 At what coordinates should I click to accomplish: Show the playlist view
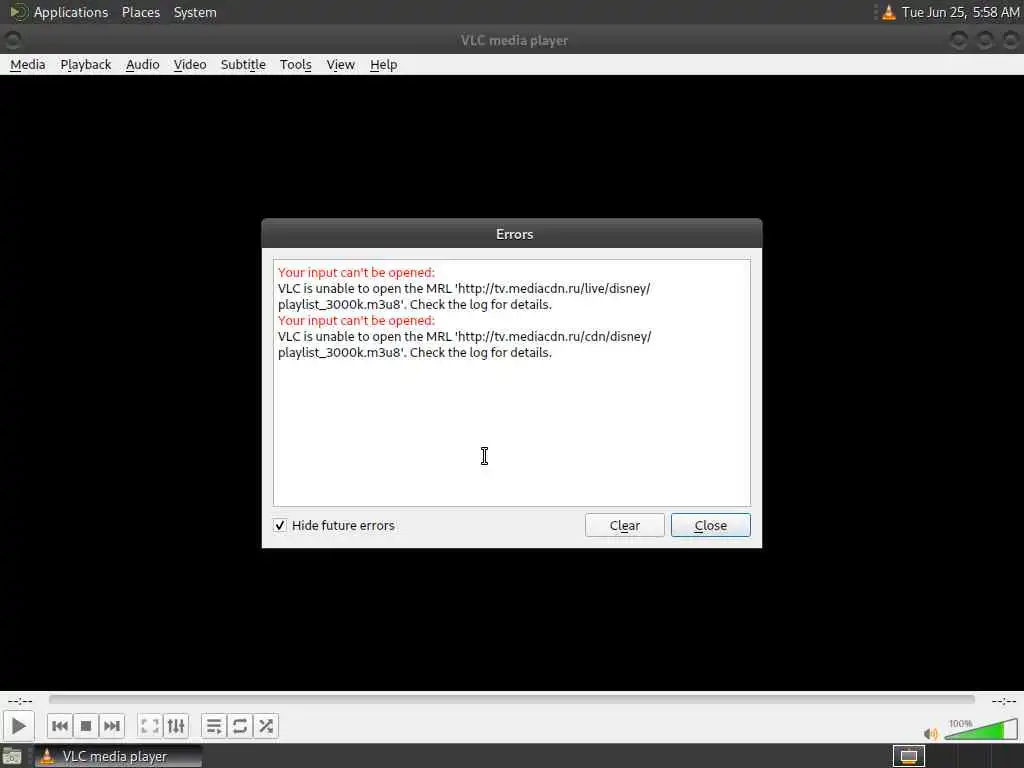(x=214, y=726)
